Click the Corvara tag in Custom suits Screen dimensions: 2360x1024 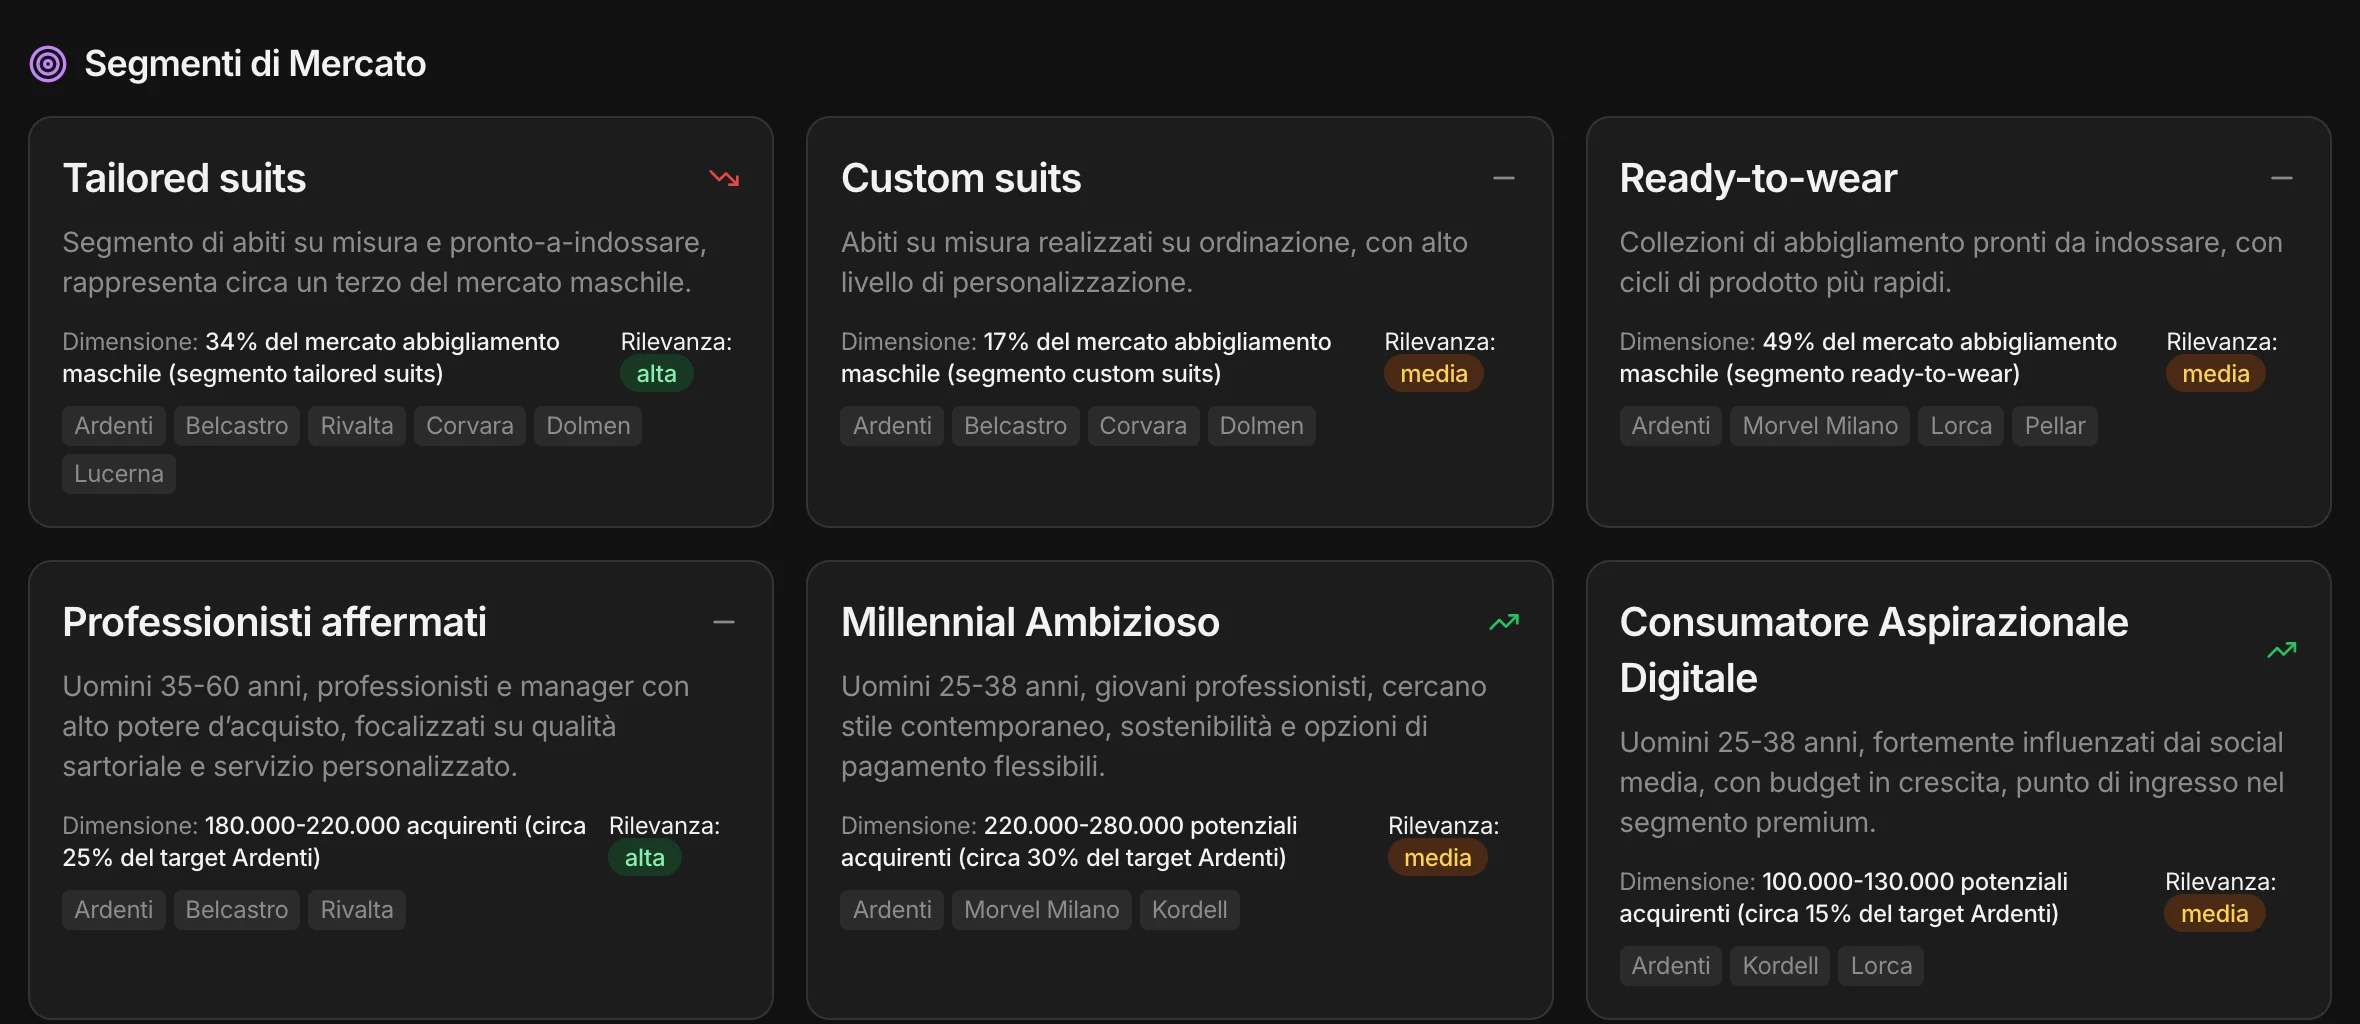coord(1143,426)
